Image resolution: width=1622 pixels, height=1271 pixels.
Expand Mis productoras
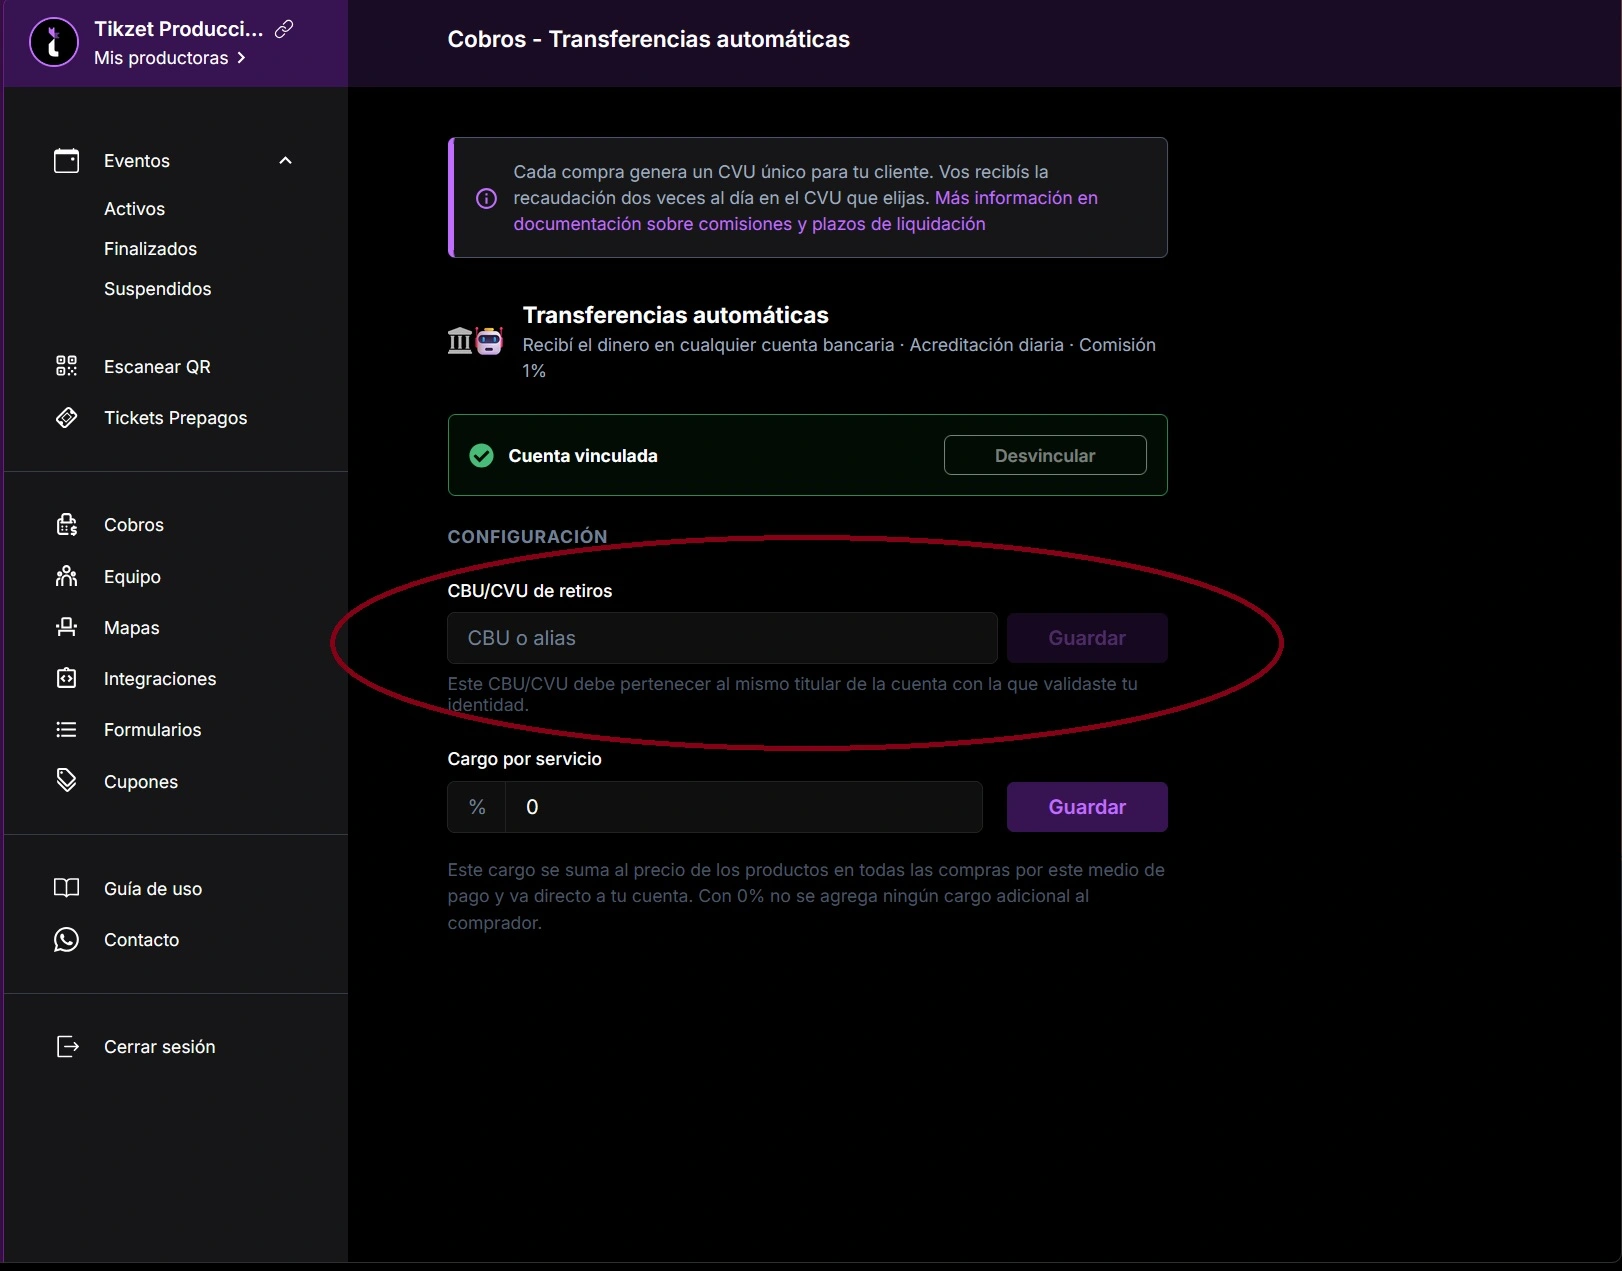(x=170, y=58)
